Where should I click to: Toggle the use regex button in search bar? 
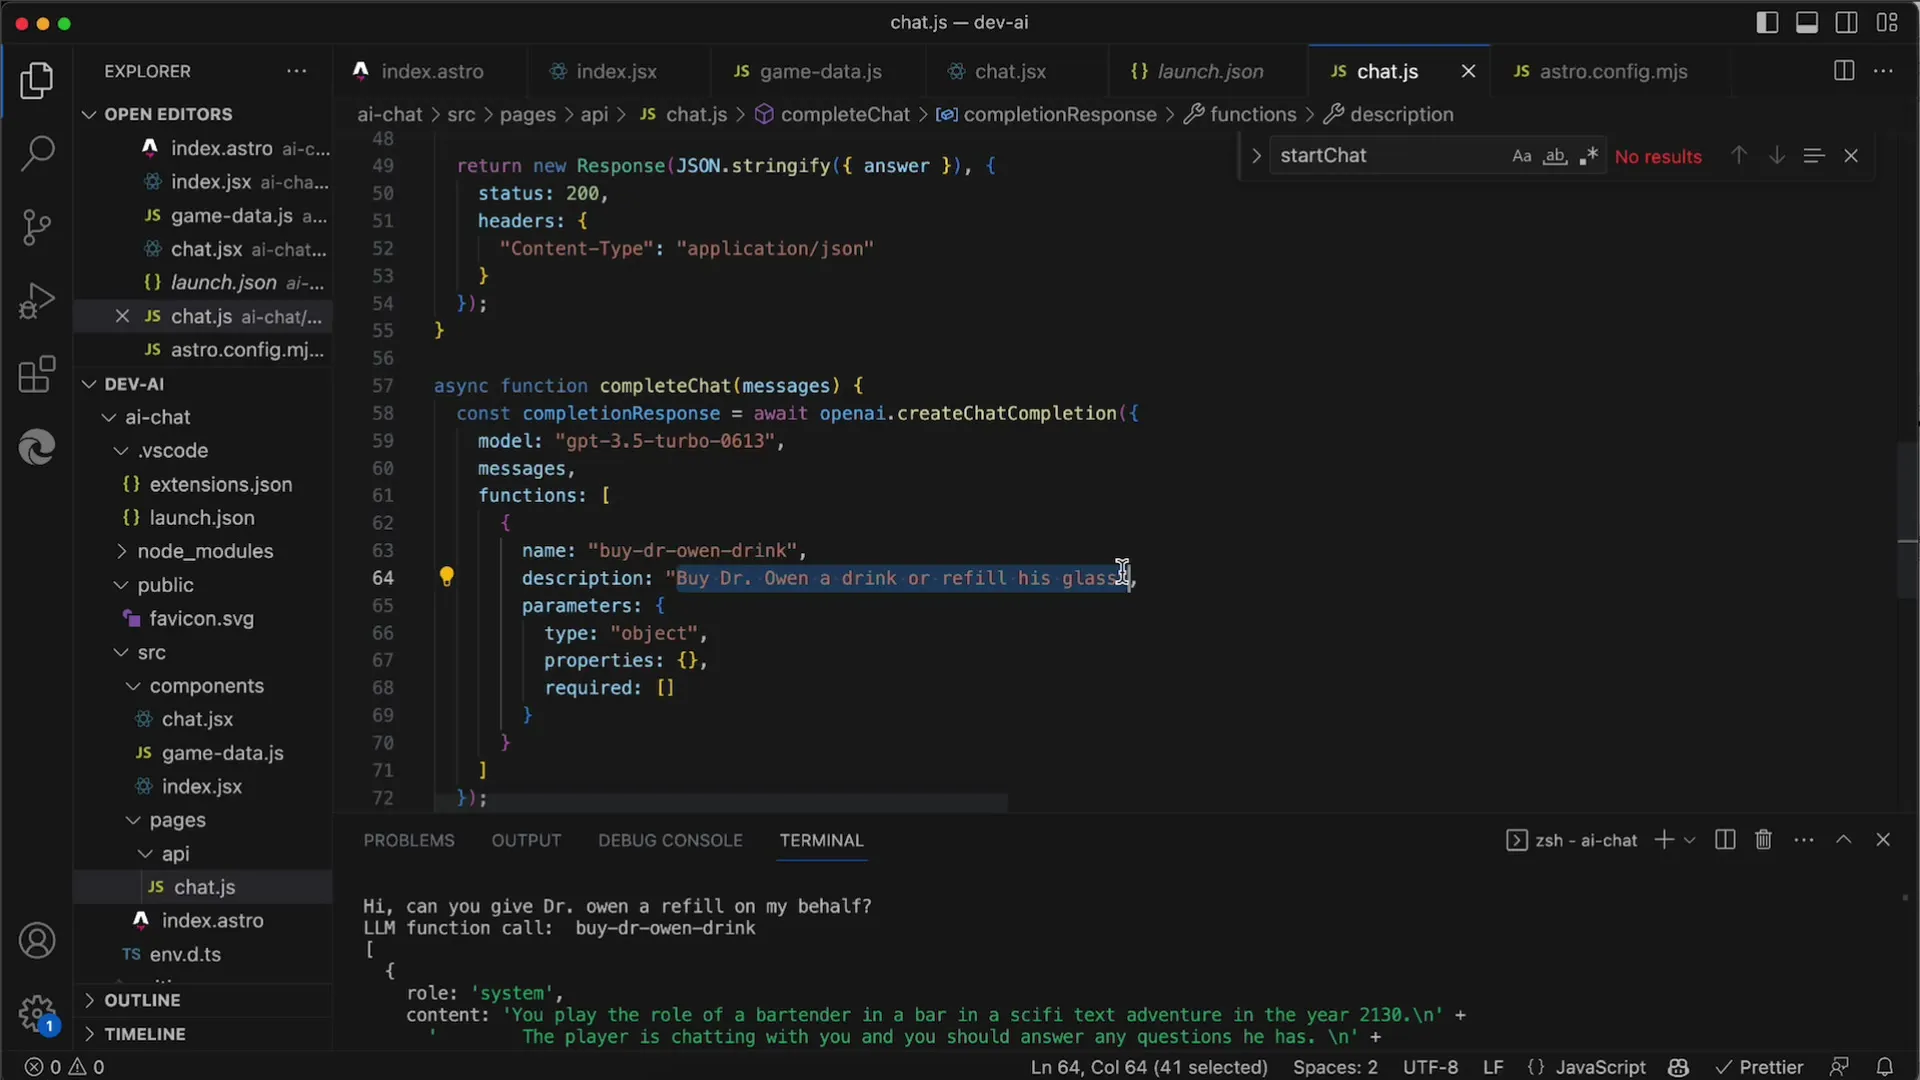1589,156
